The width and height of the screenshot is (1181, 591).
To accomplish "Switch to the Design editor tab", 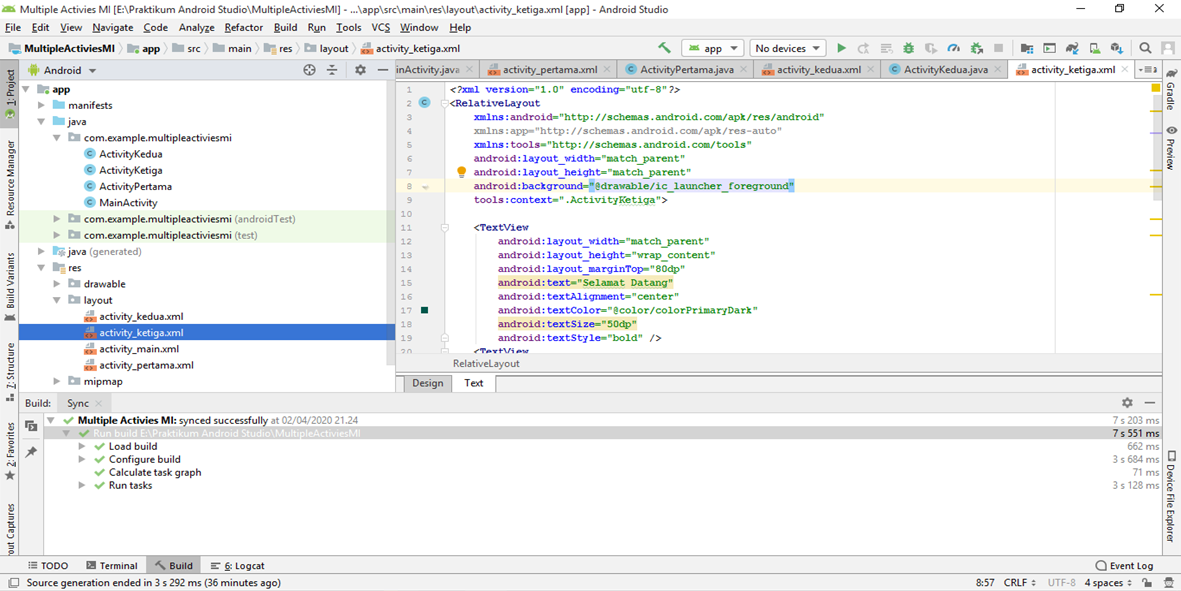I will 428,383.
